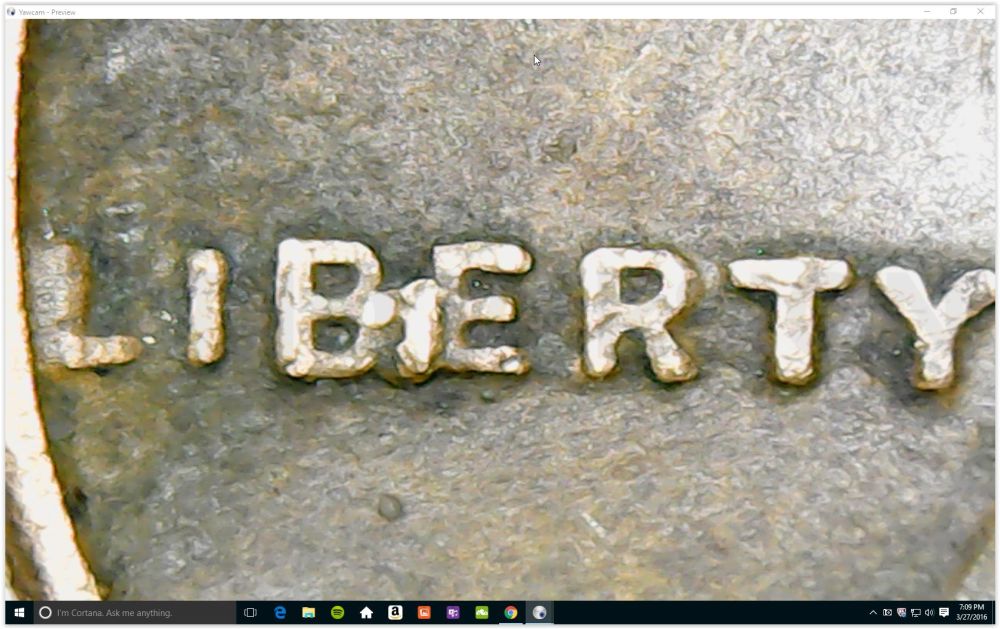
Task: Select the active Yawcam taskbar icon
Action: coord(540,612)
